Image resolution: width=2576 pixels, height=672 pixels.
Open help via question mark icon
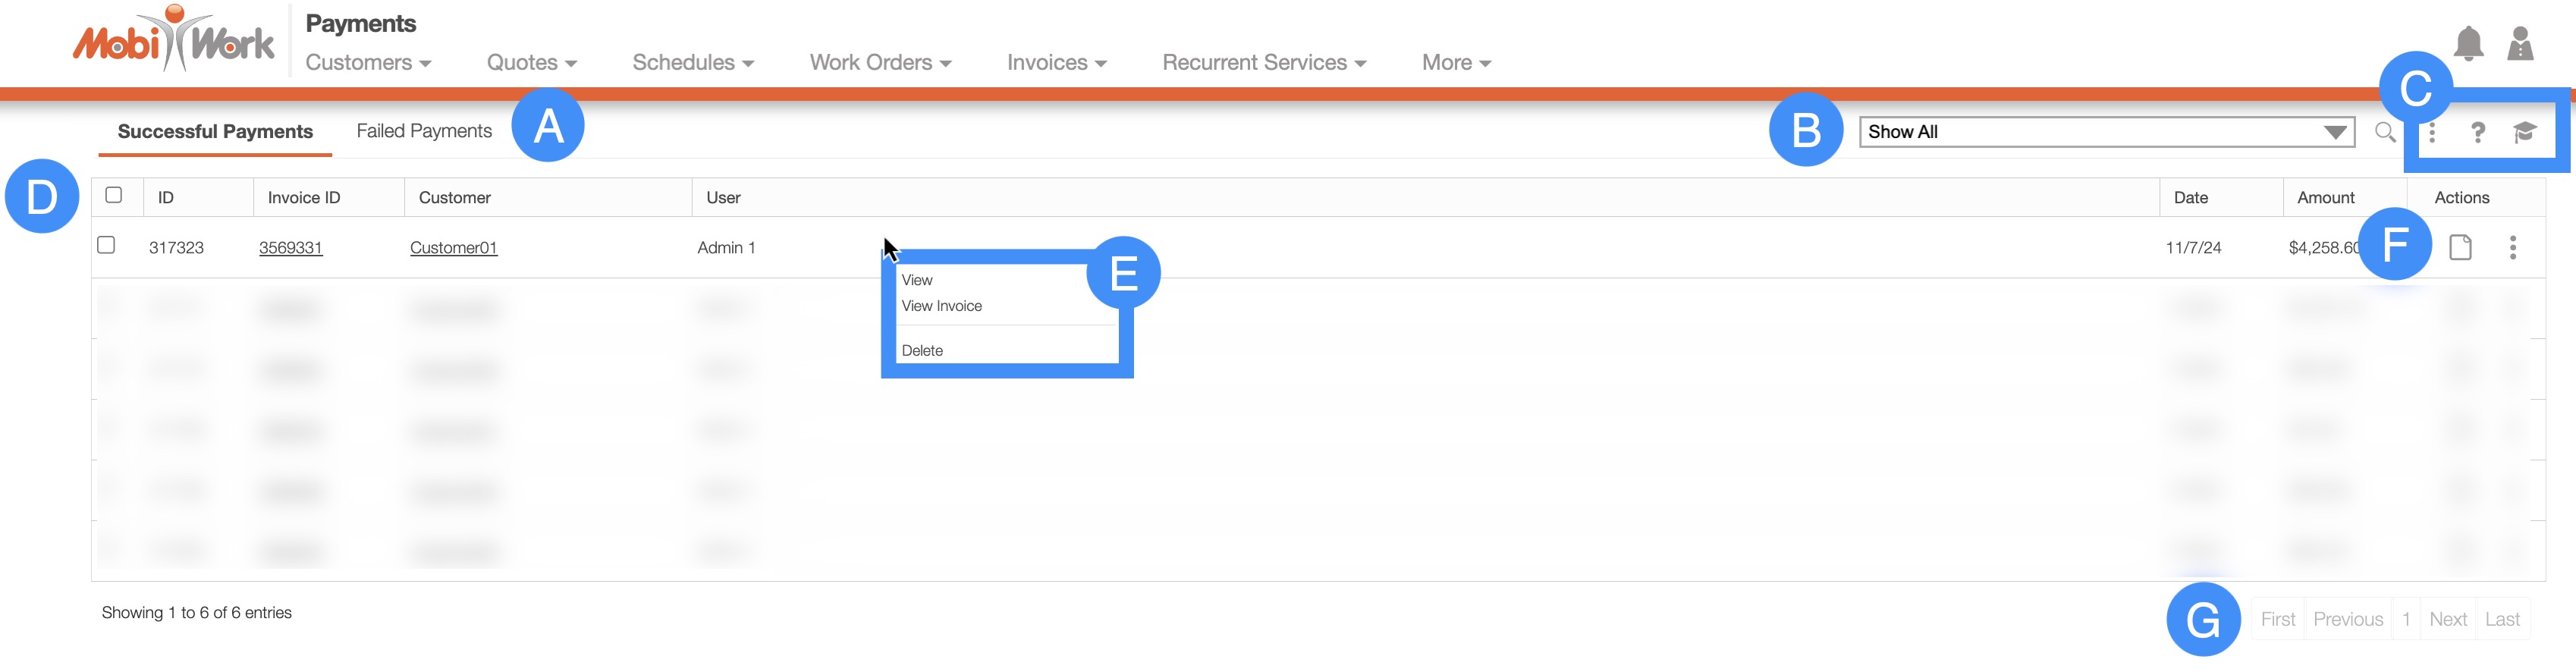pos(2477,132)
